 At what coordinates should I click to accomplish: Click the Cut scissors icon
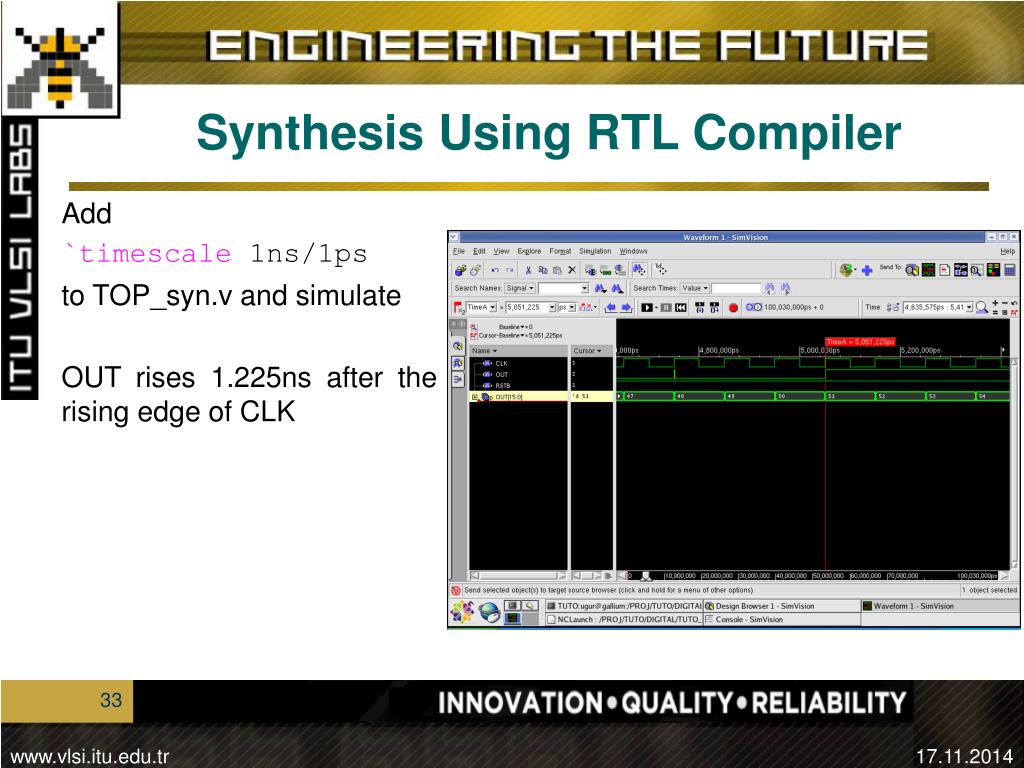click(x=528, y=270)
